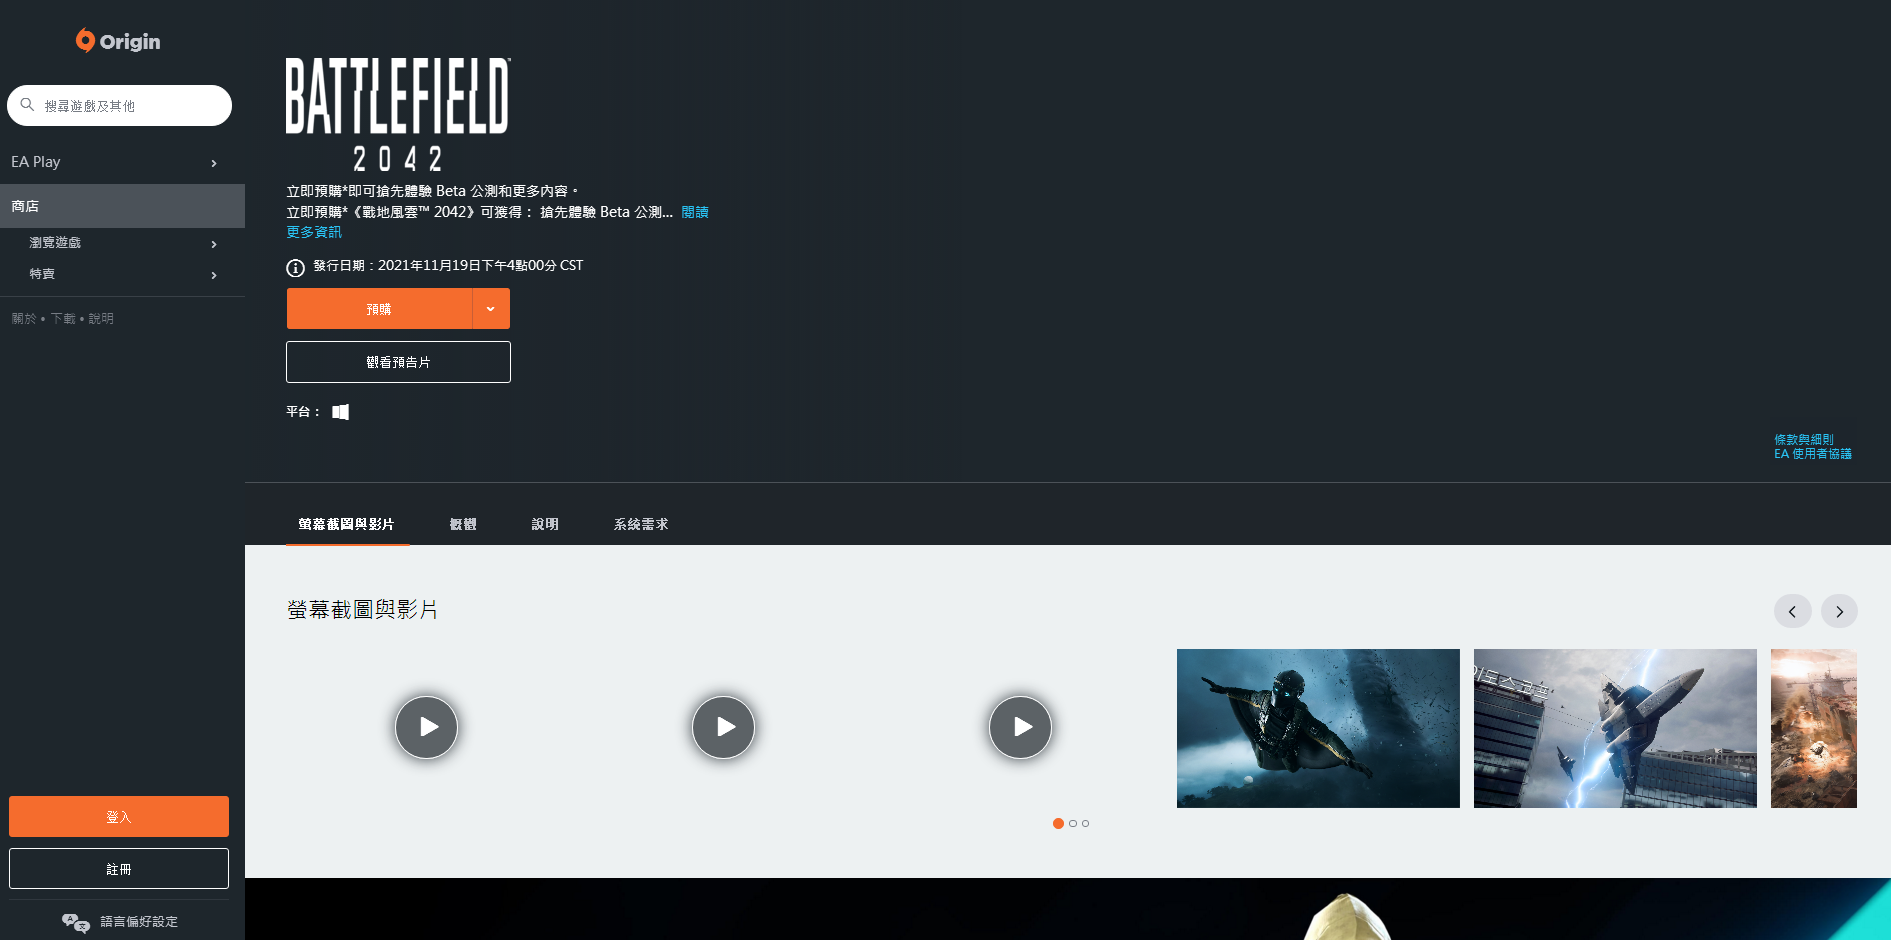Click the 註冊 register button
Image resolution: width=1891 pixels, height=940 pixels.
119,869
